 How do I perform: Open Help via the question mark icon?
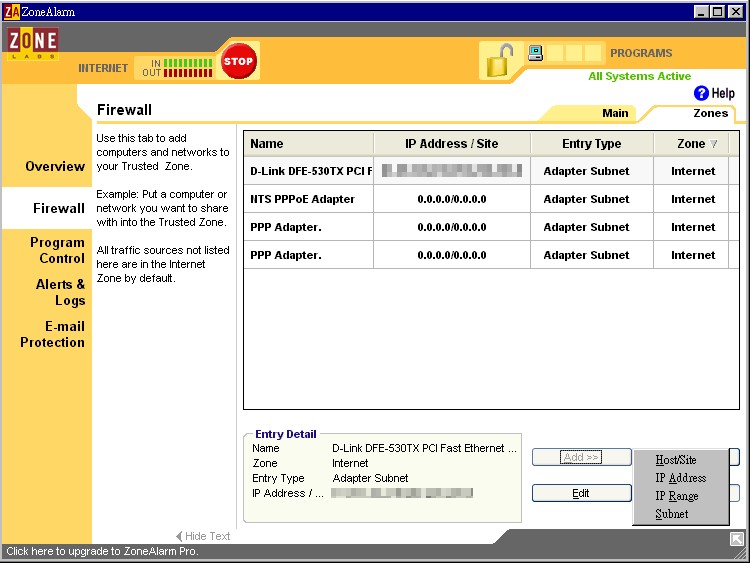(x=701, y=93)
